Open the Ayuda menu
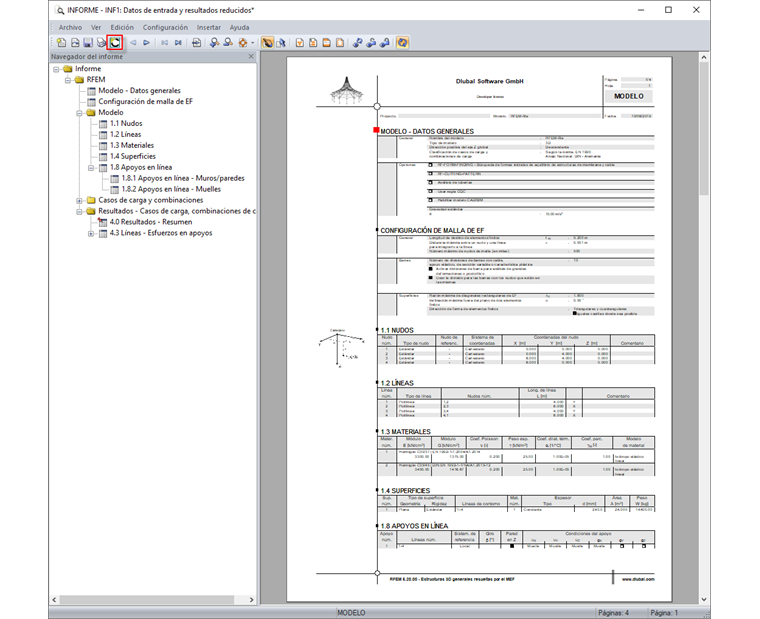Image resolution: width=760 pixels, height=619 pixels. tap(239, 28)
